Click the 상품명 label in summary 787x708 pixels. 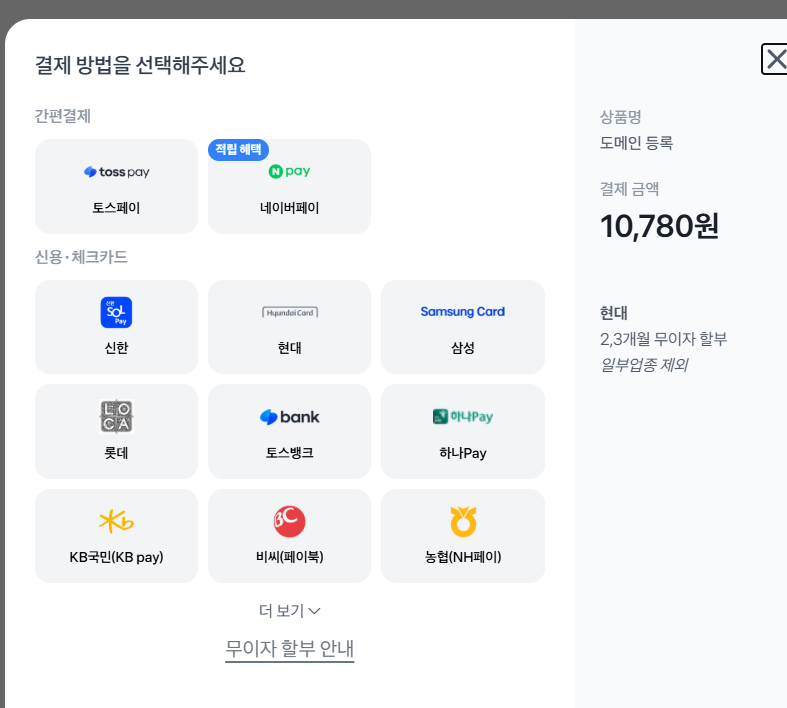tap(621, 117)
